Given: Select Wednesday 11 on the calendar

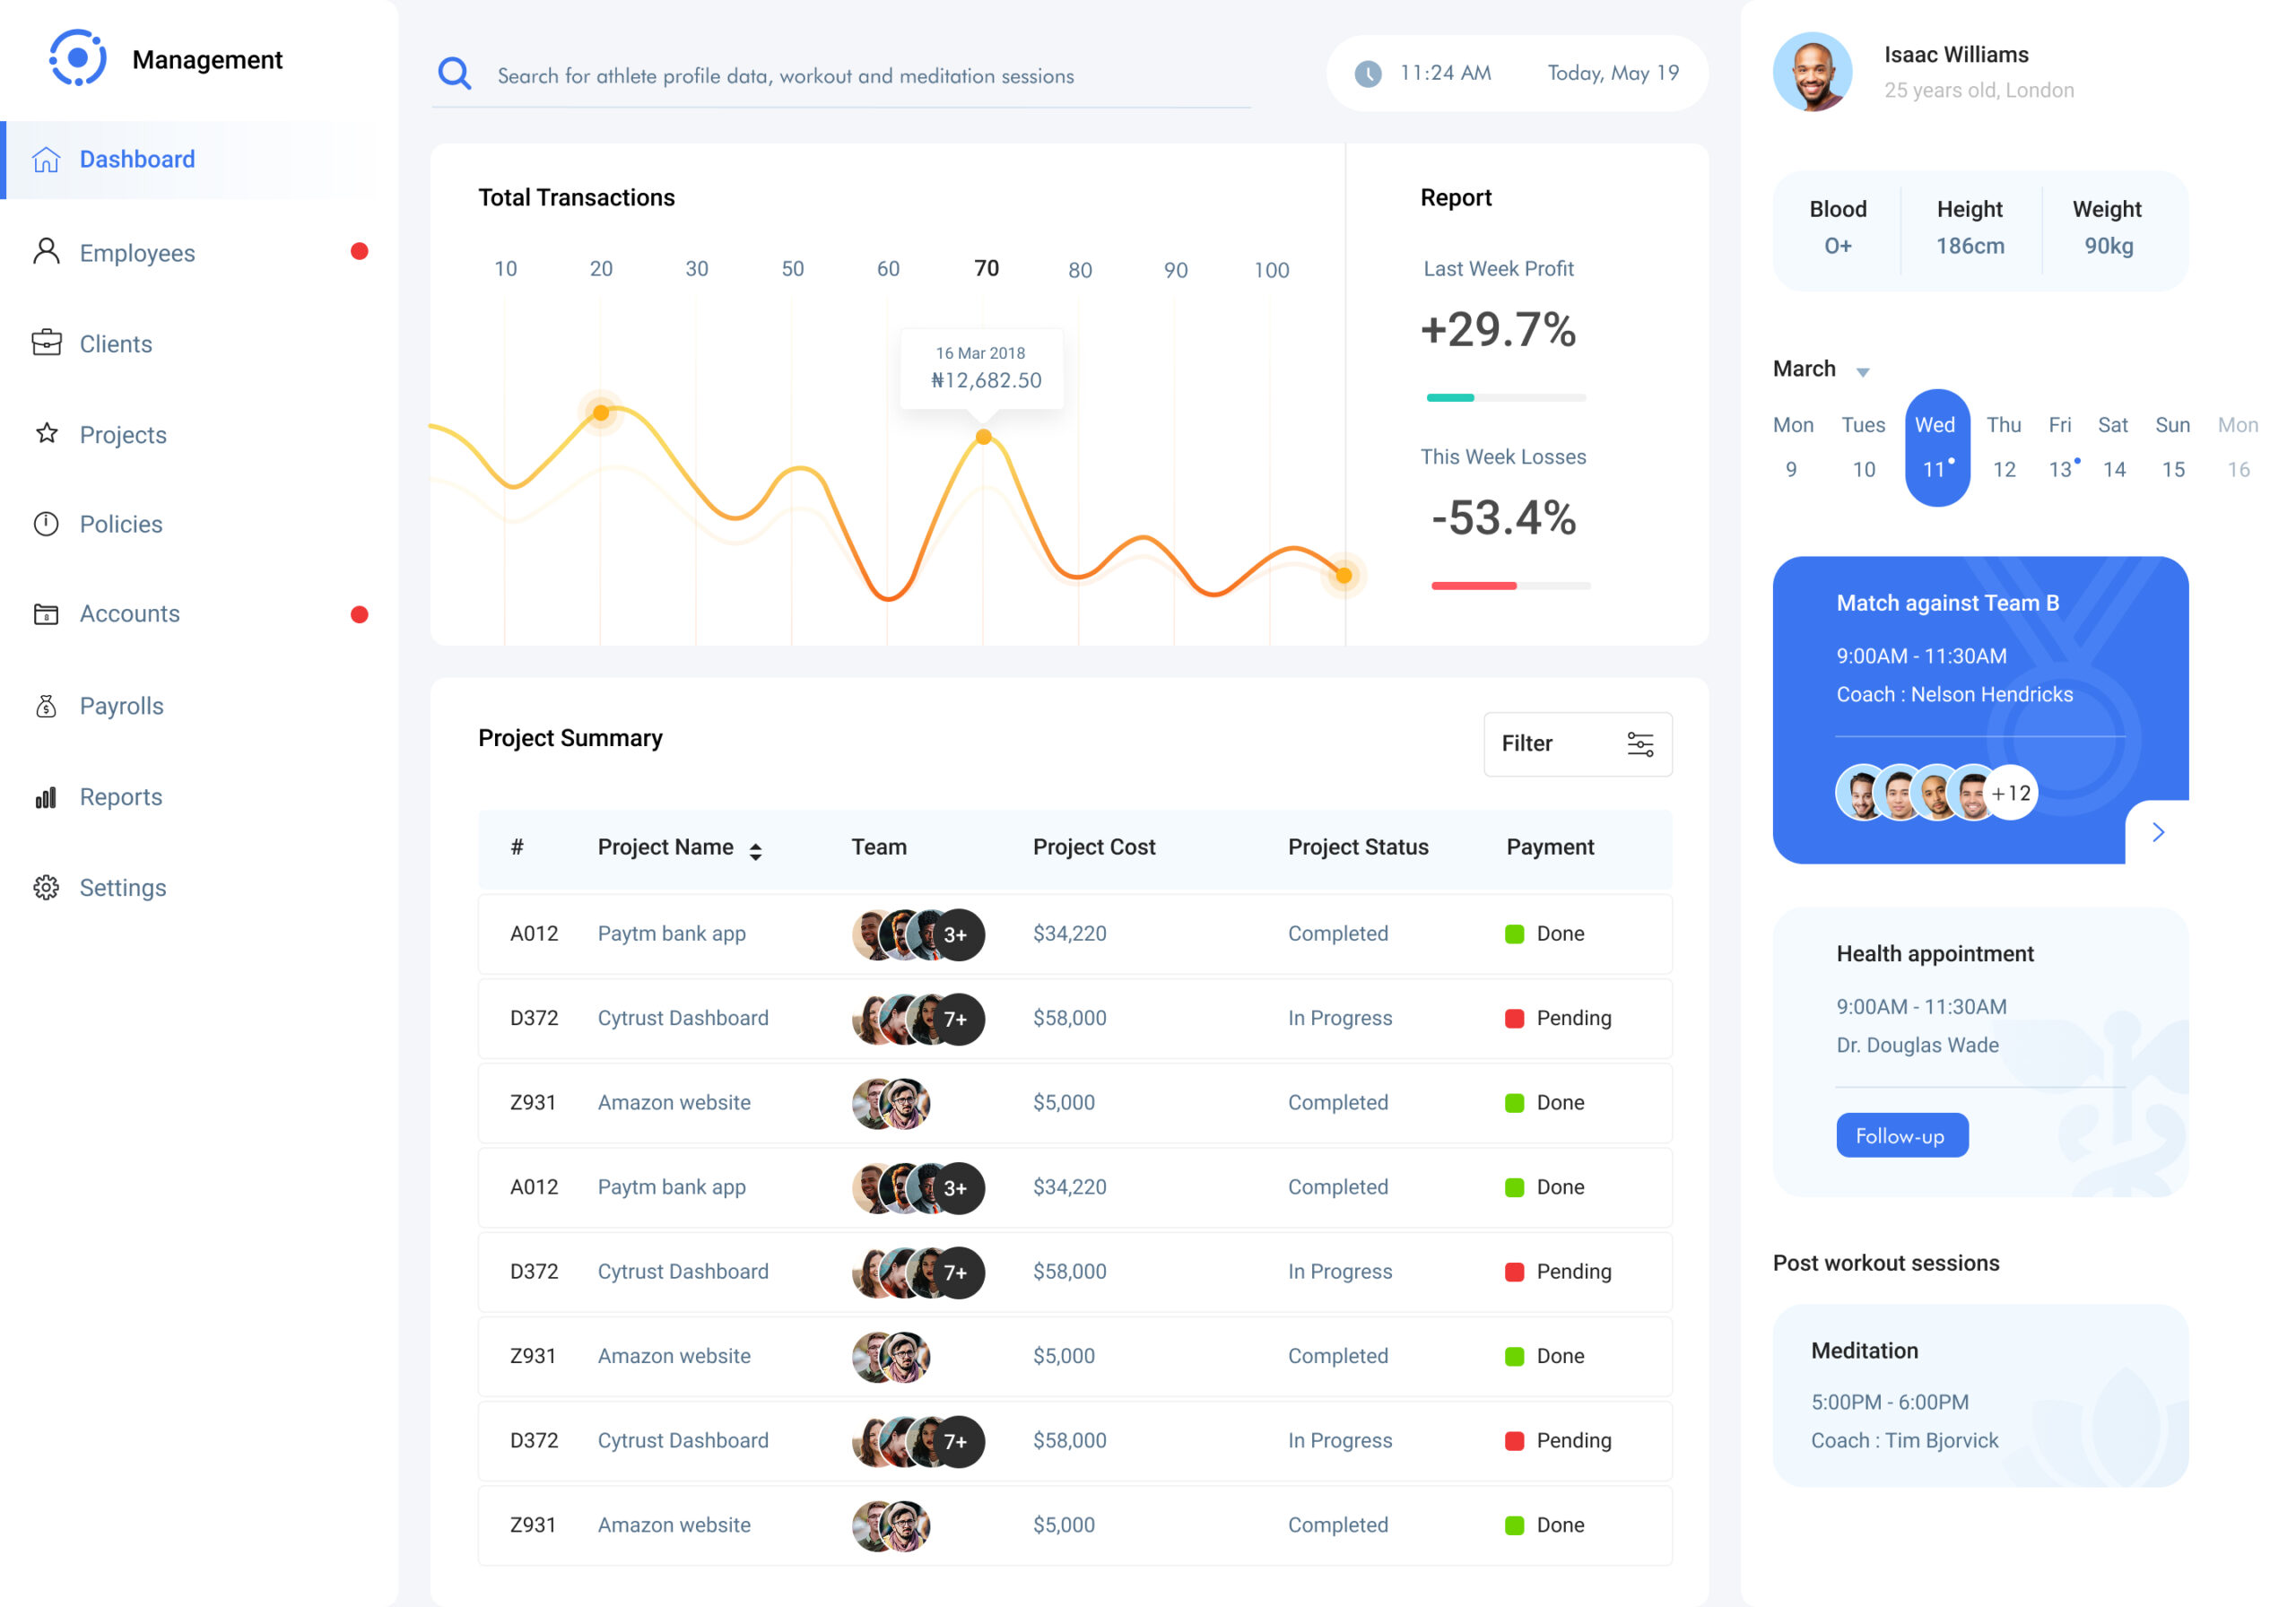Looking at the screenshot, I should click(1936, 447).
